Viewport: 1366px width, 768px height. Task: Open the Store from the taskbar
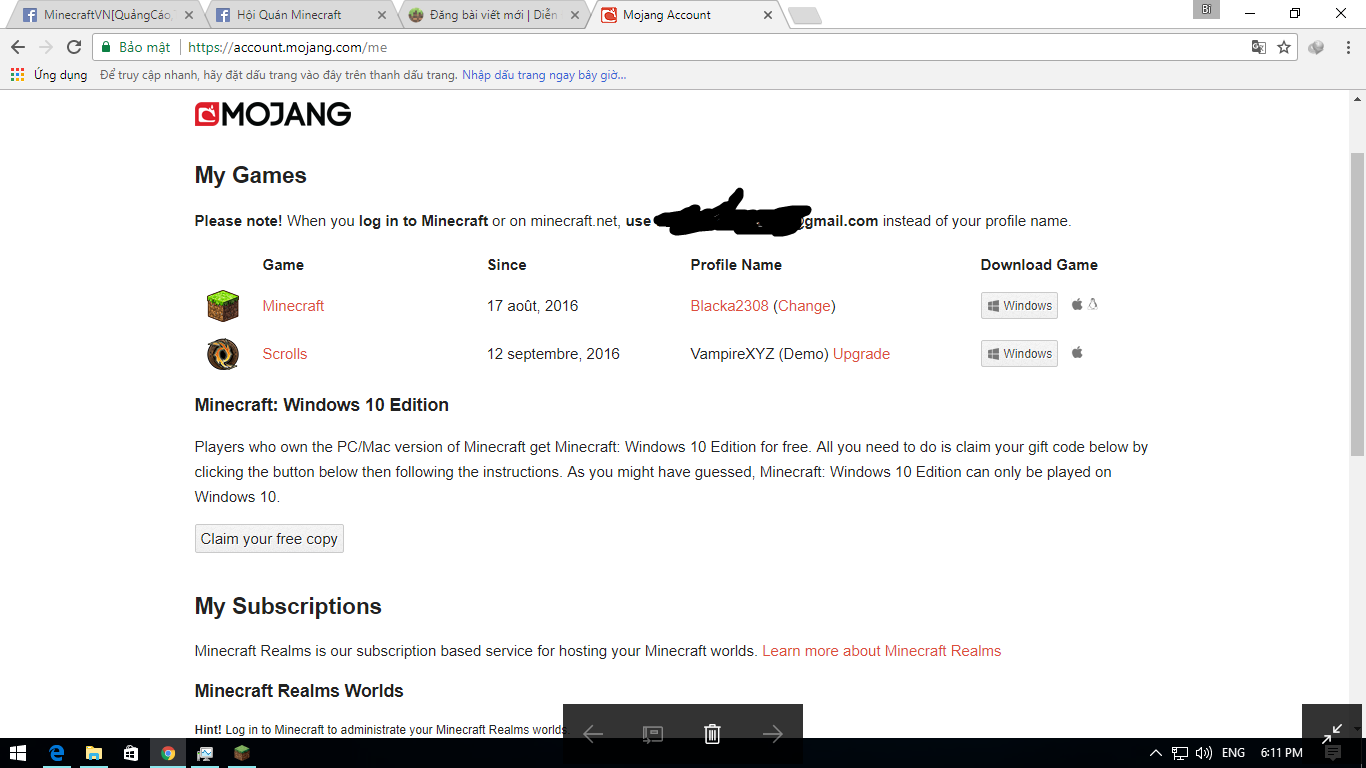point(131,753)
